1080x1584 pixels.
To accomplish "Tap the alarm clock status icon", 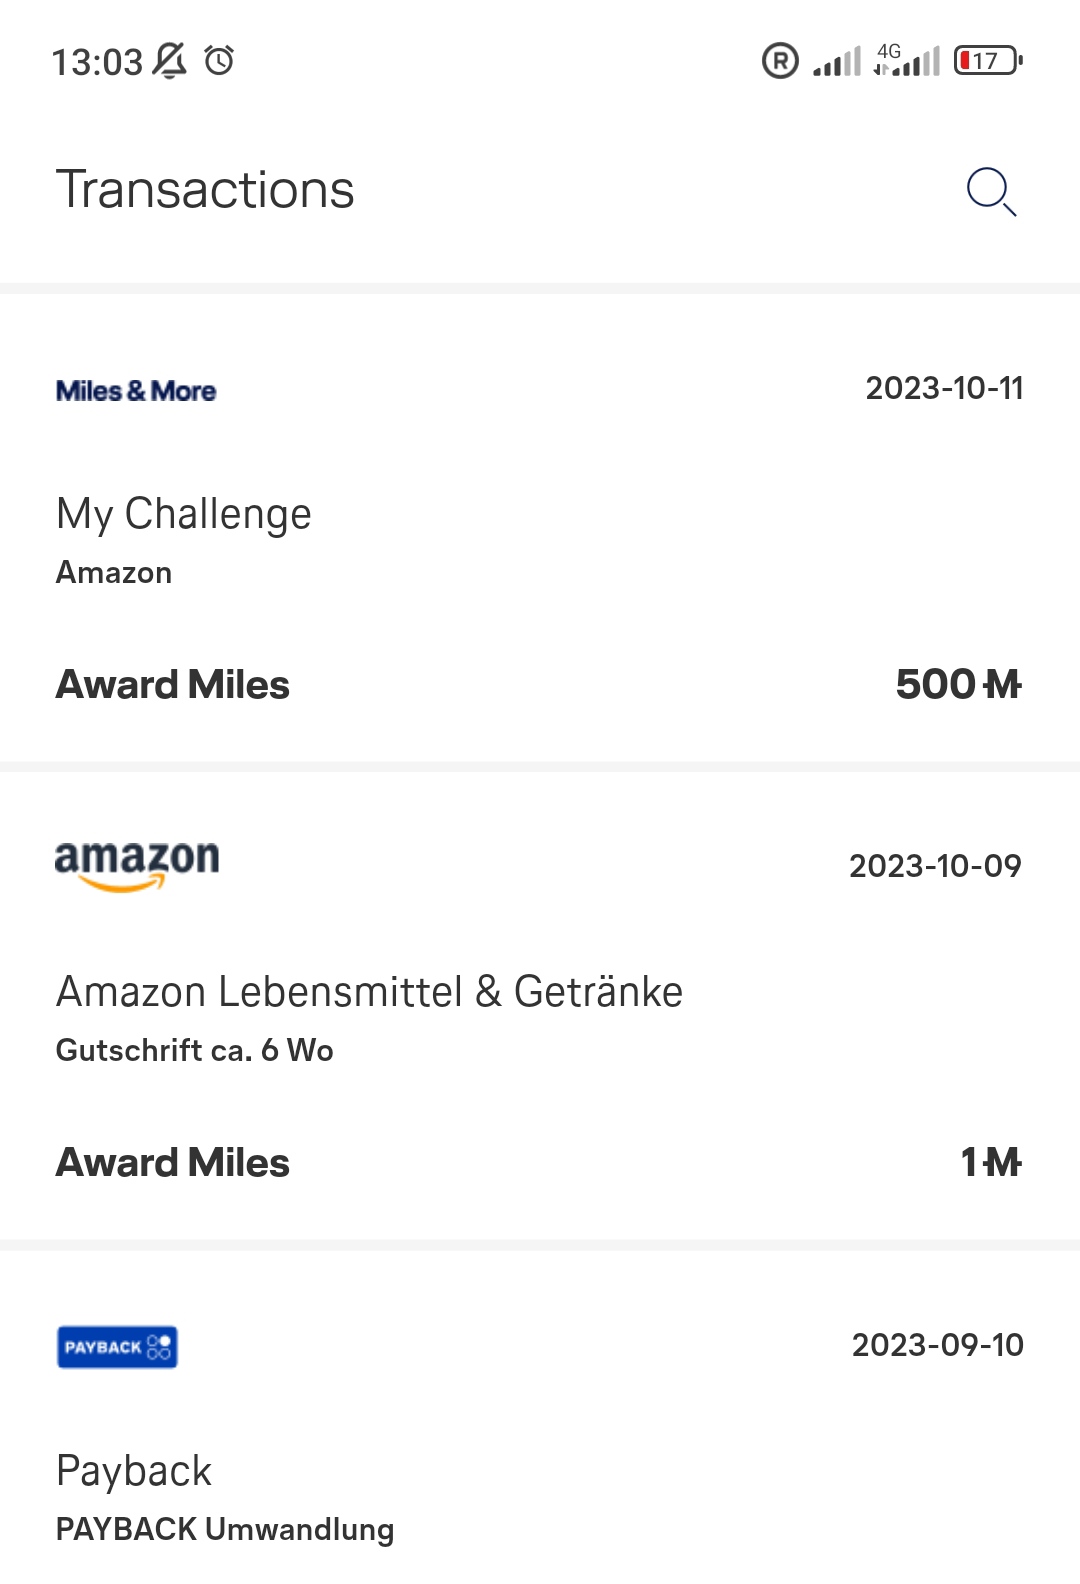I will click(219, 61).
